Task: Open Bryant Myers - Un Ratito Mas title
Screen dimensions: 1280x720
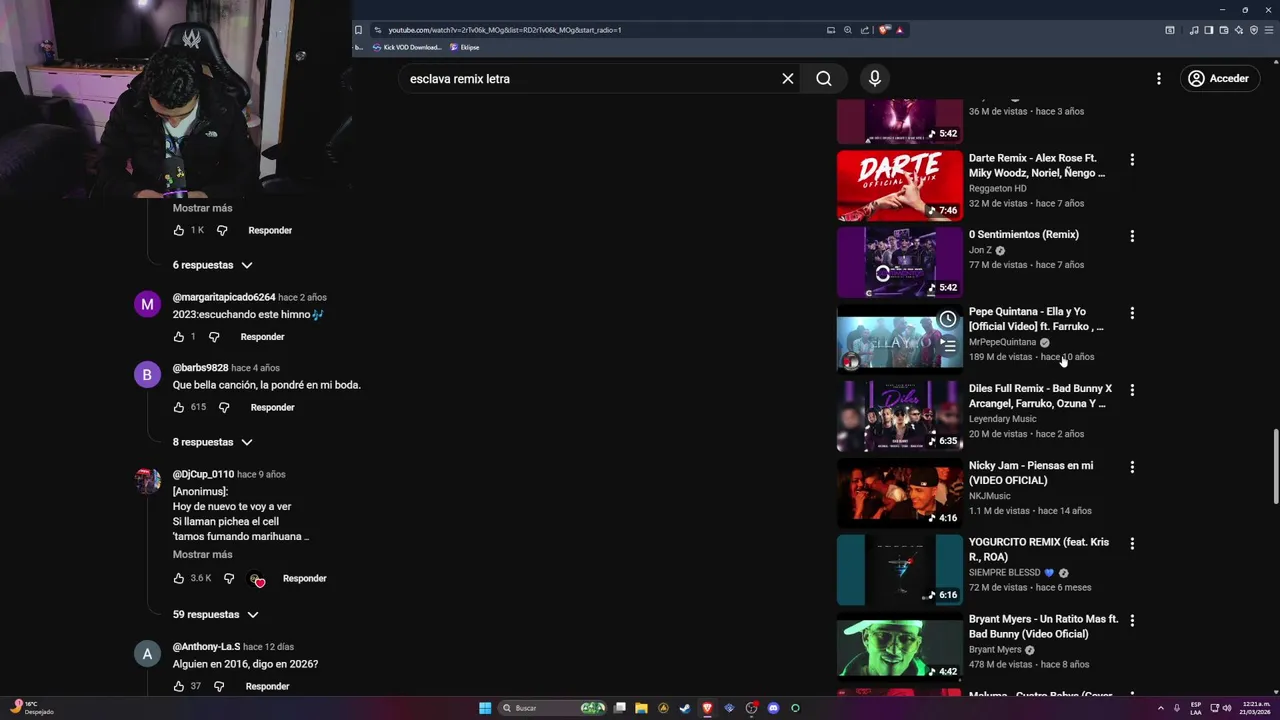Action: click(1043, 626)
